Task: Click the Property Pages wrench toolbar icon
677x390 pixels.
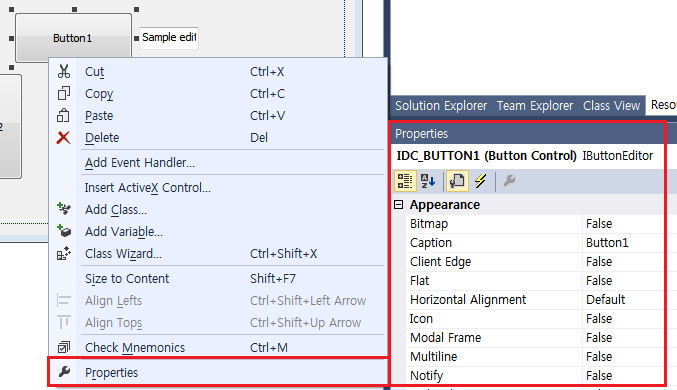Action: pyautogui.click(x=509, y=180)
